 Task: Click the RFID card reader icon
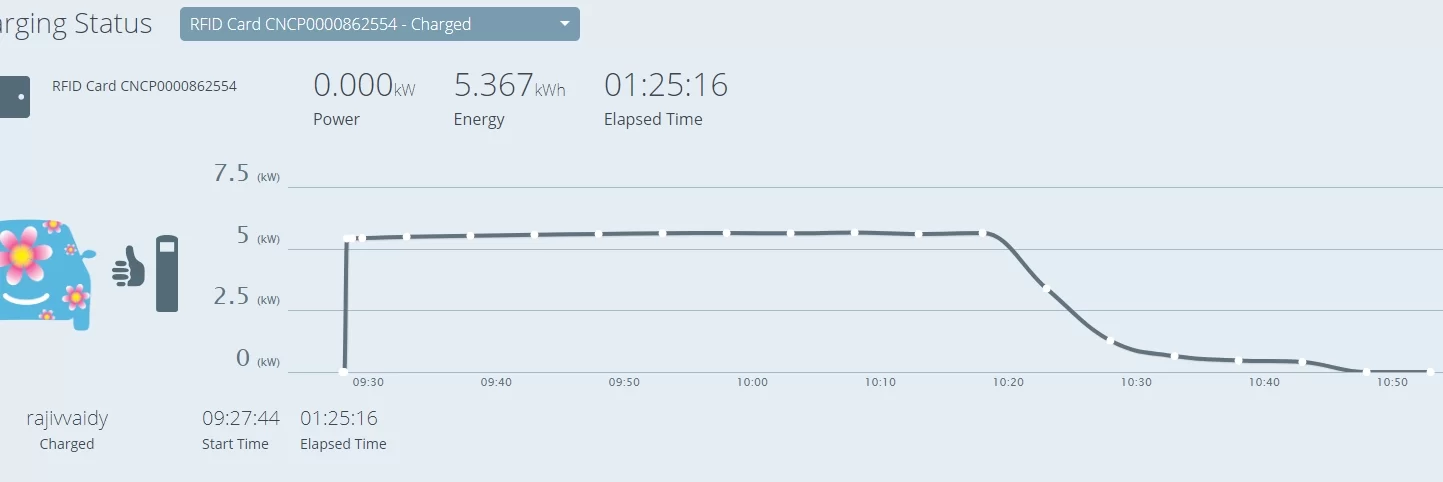tap(14, 97)
